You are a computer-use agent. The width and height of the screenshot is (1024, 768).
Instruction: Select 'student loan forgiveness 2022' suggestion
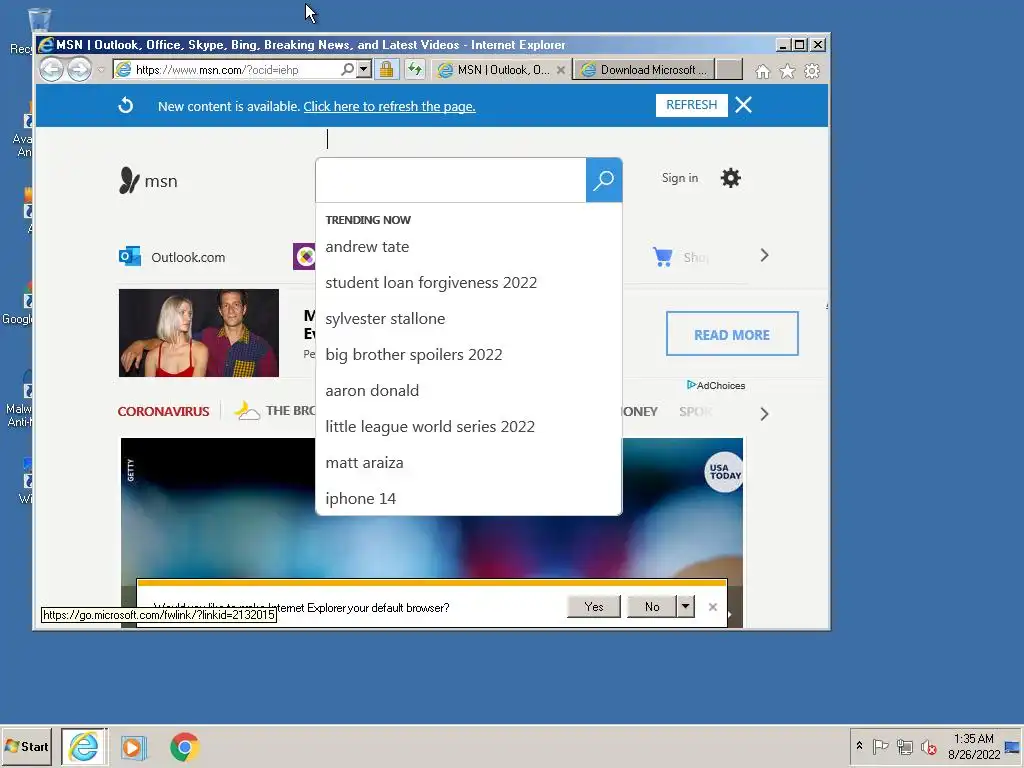[431, 283]
